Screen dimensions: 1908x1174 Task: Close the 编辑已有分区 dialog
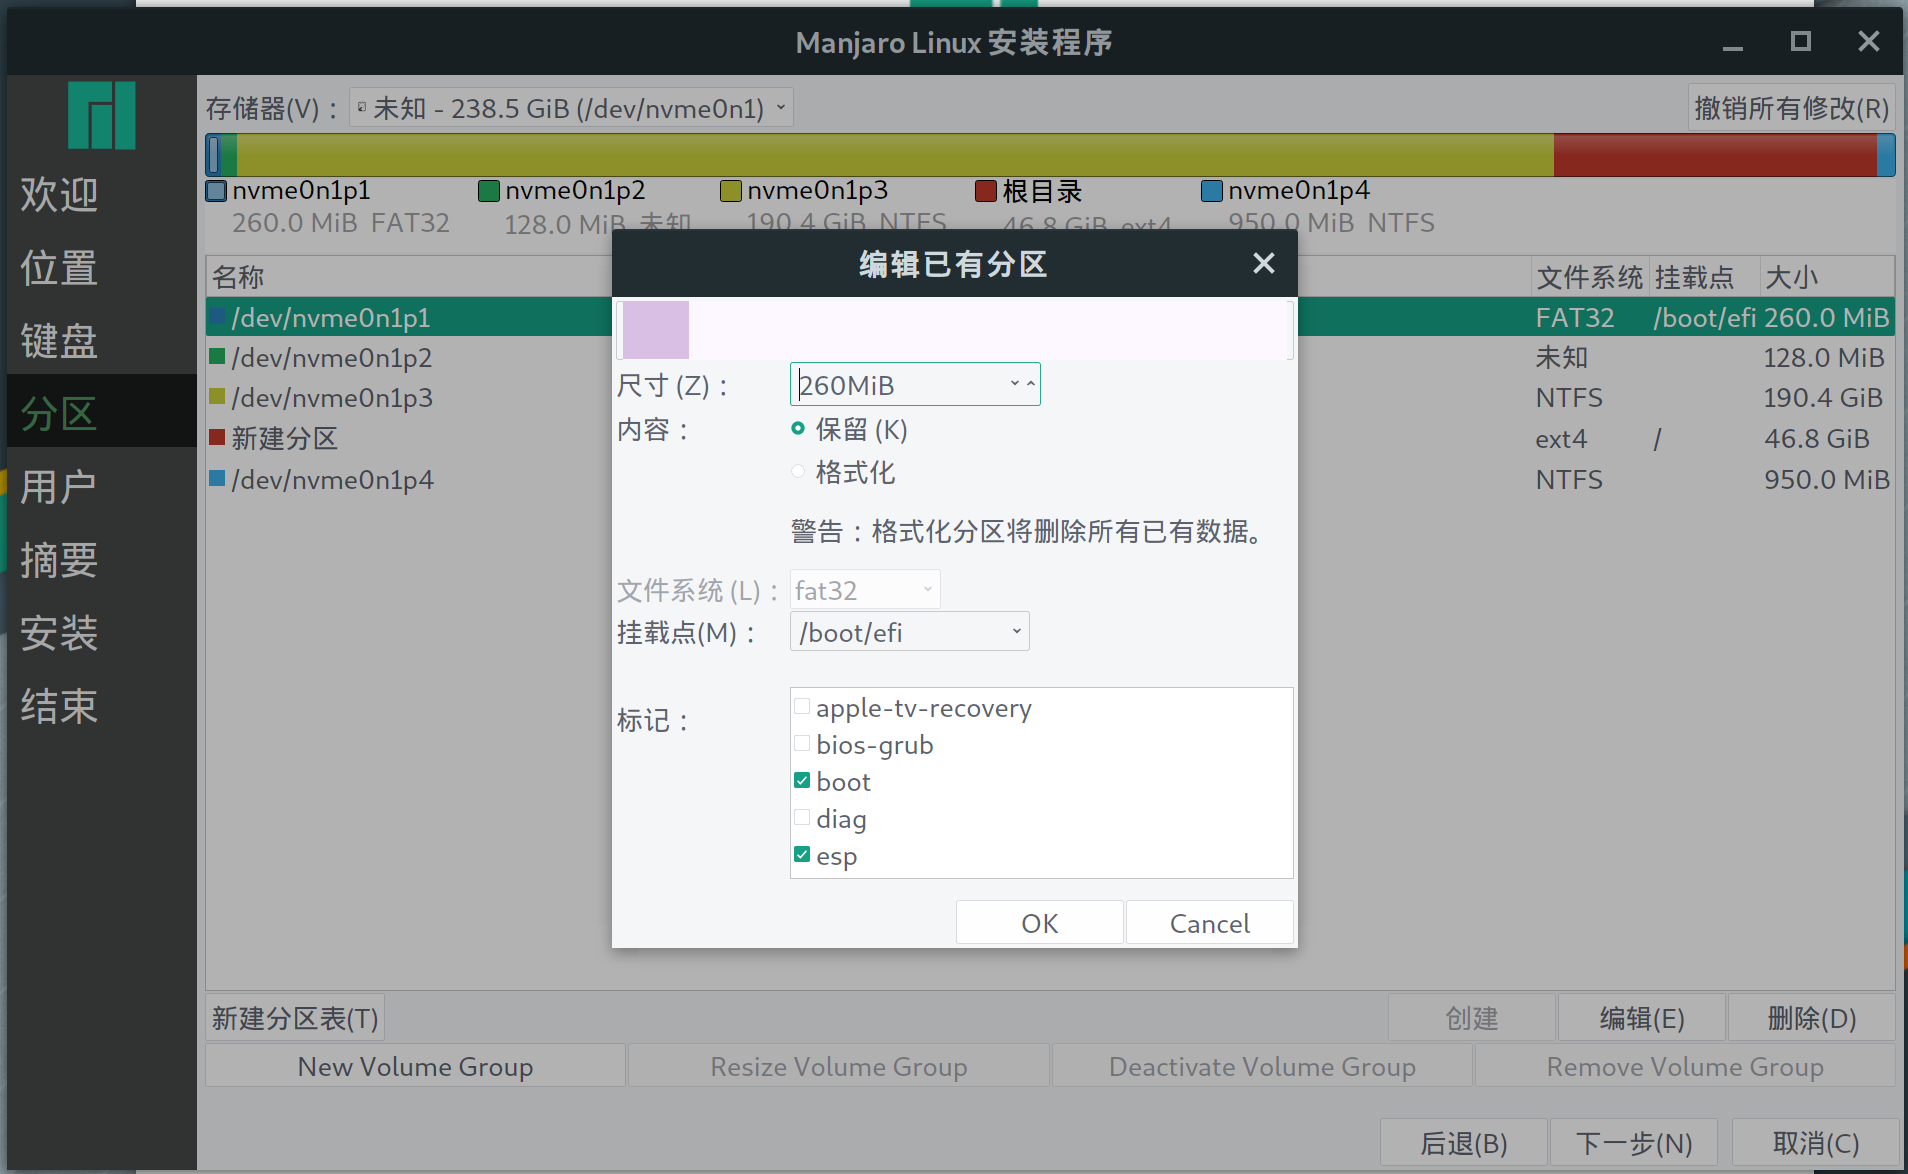[x=1263, y=263]
